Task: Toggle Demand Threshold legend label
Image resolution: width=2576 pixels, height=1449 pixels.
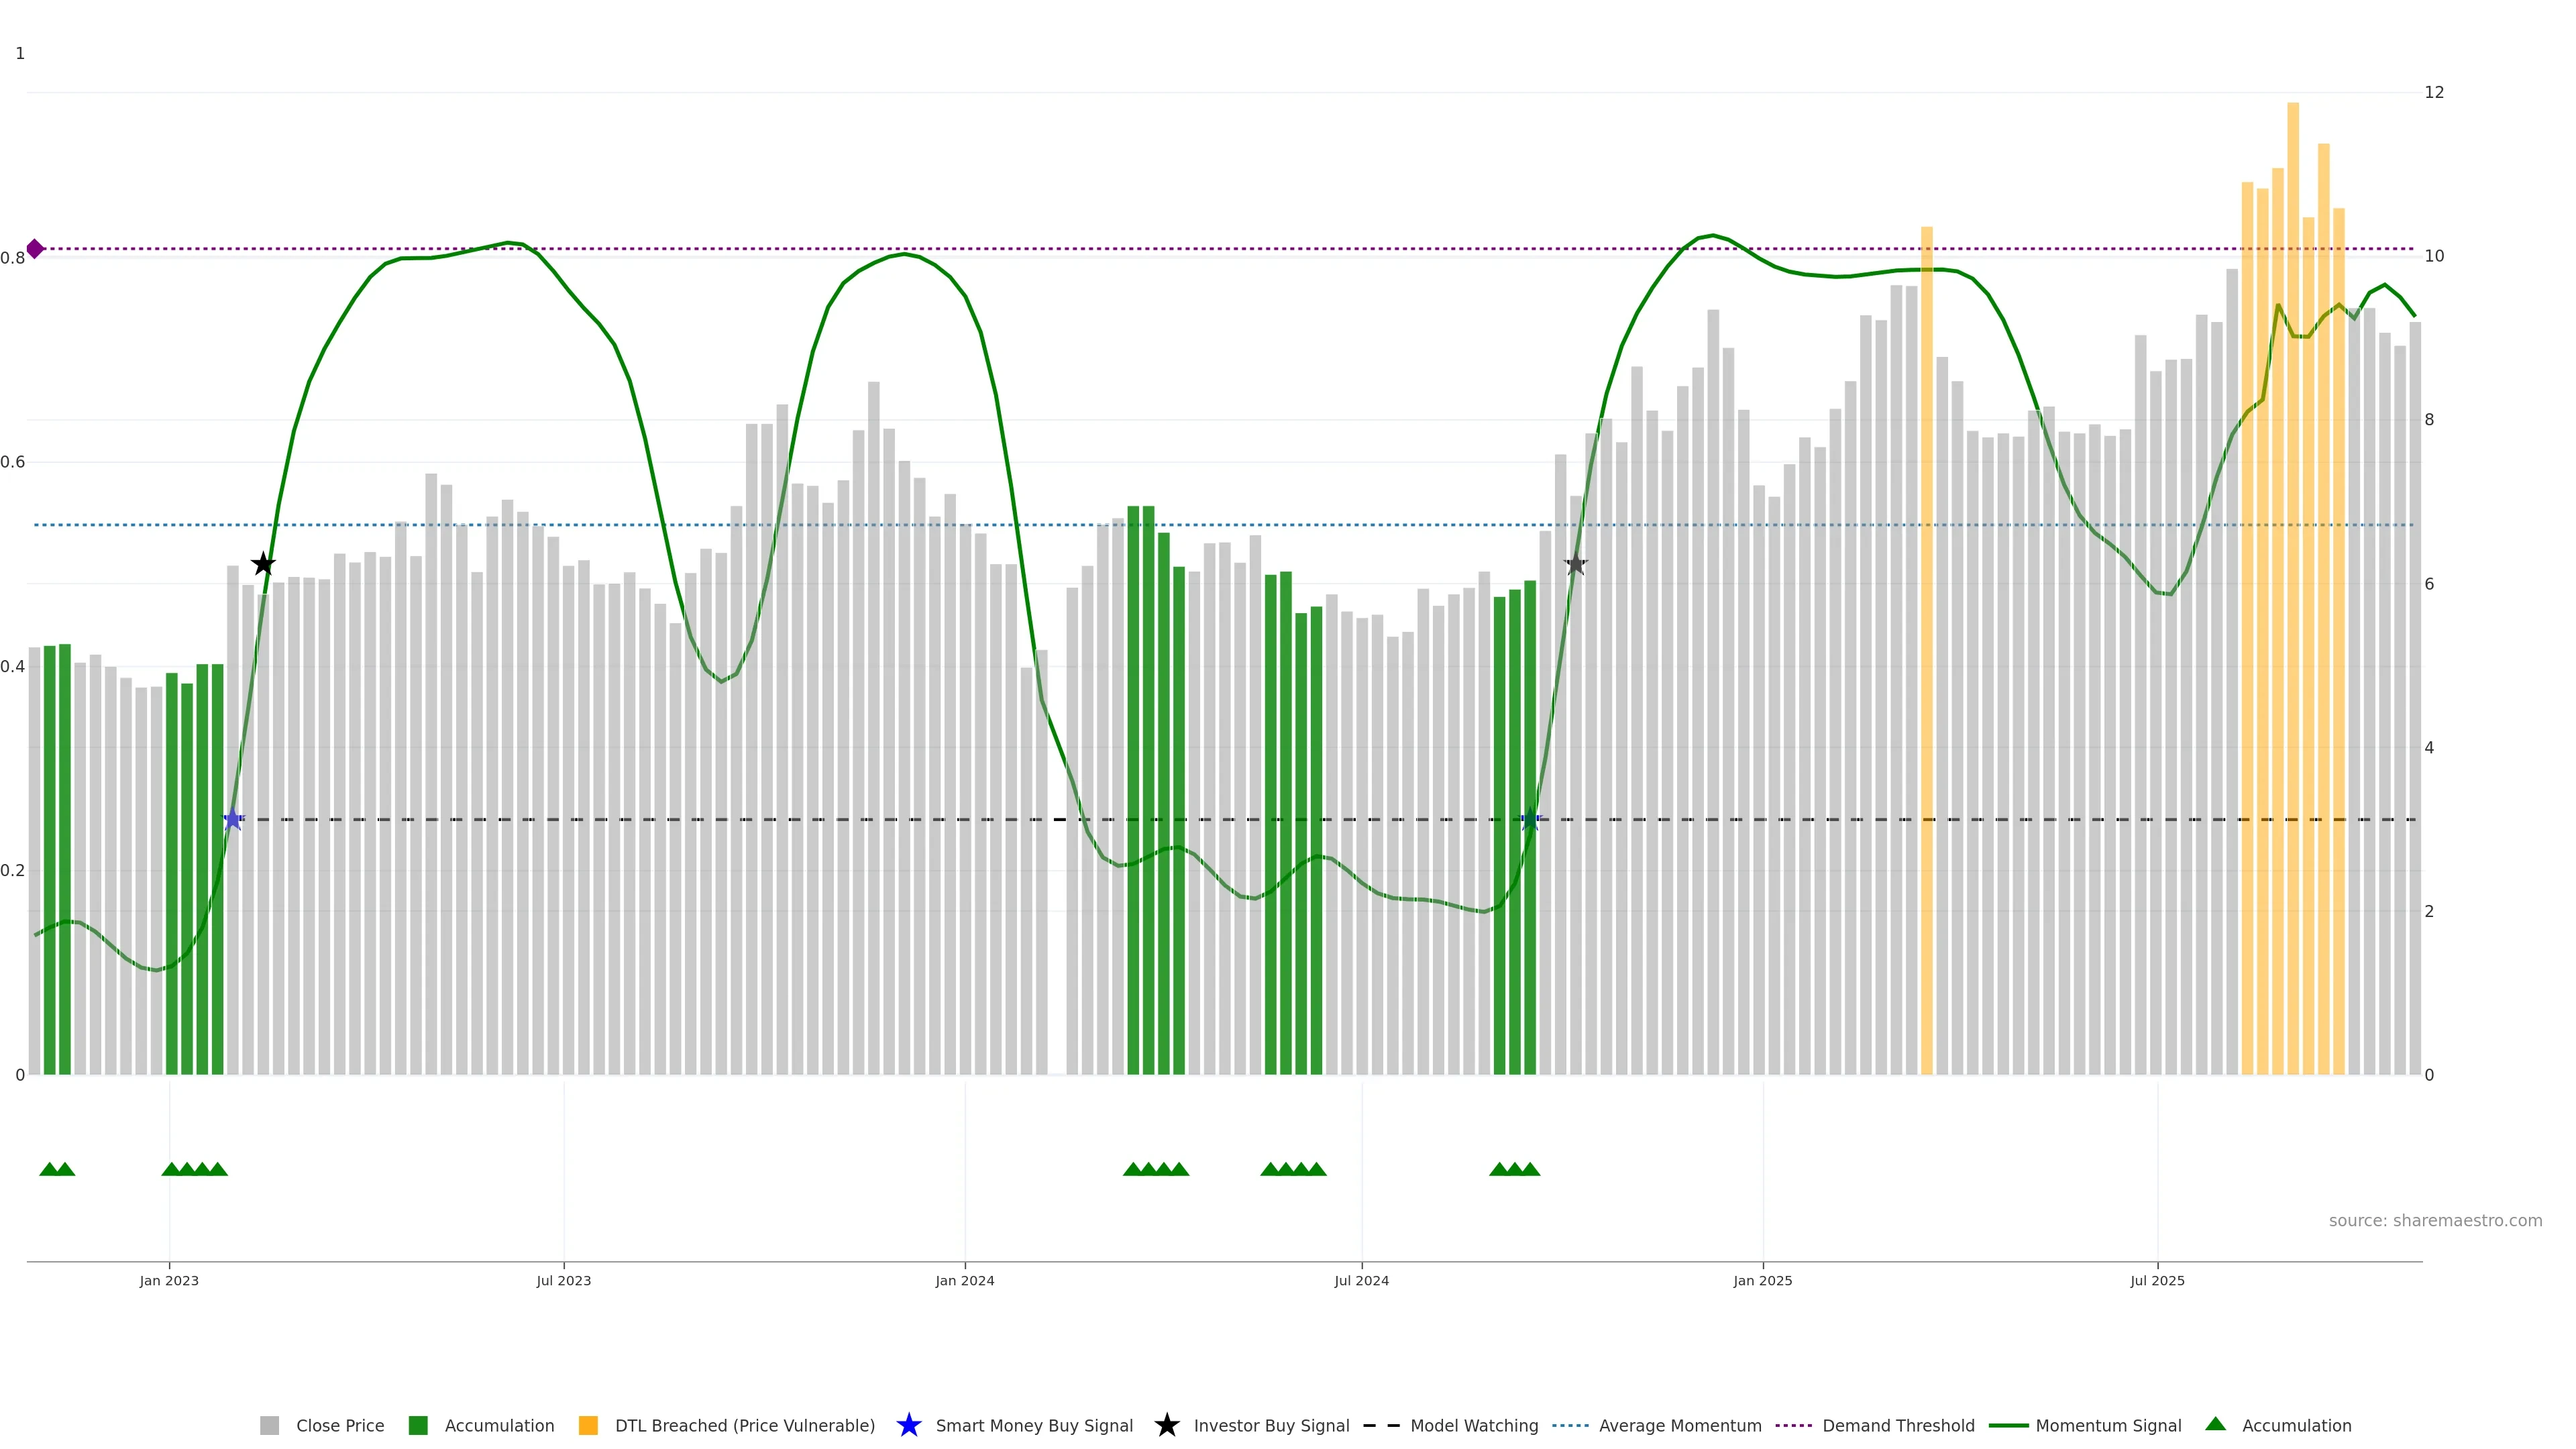Action: click(x=1898, y=1426)
